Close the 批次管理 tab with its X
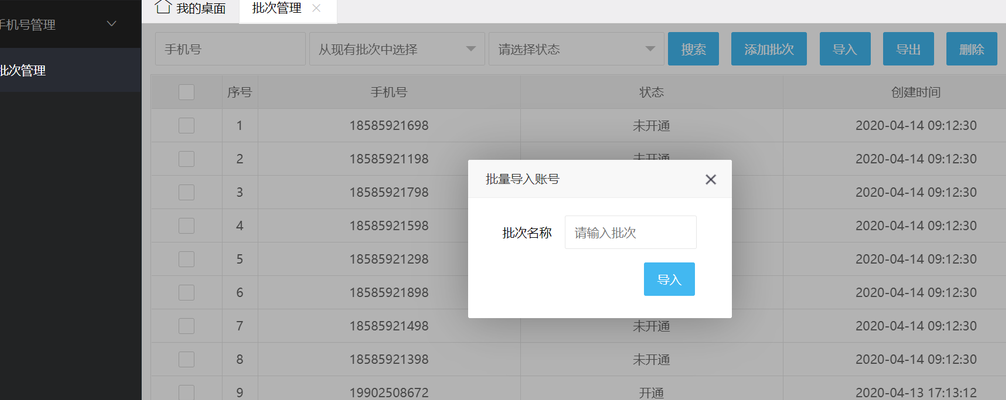The width and height of the screenshot is (1006, 400). click(x=316, y=8)
